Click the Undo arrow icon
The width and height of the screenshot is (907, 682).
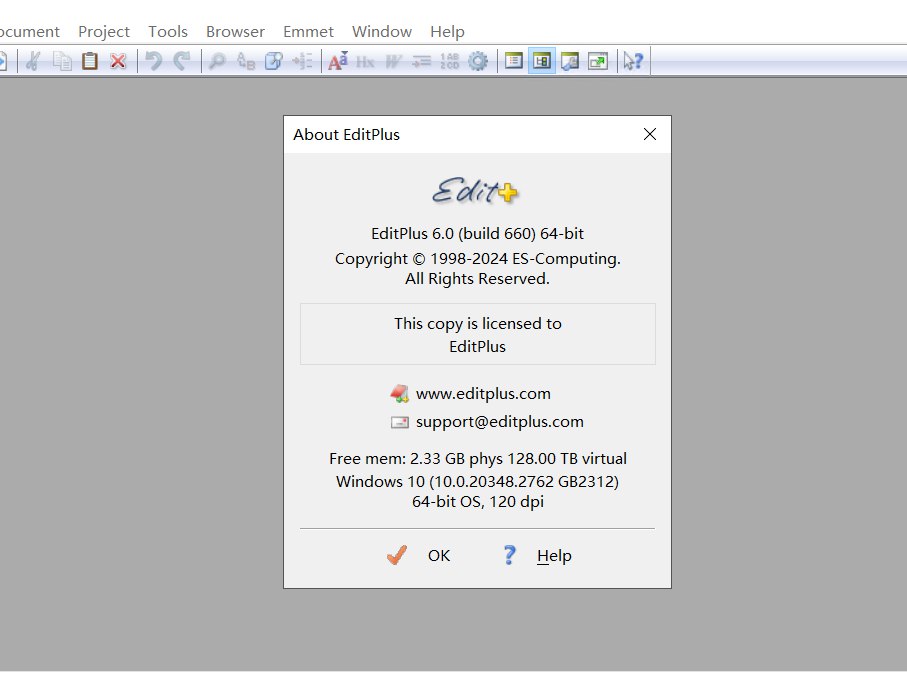tap(154, 61)
